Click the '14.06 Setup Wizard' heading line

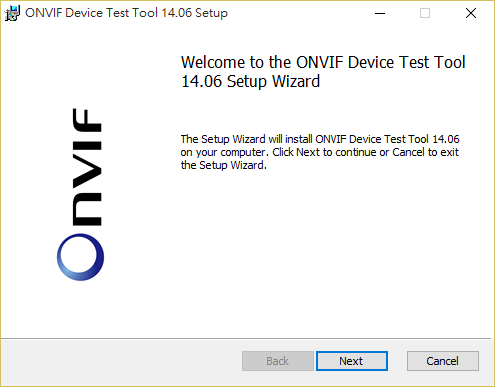tap(250, 81)
